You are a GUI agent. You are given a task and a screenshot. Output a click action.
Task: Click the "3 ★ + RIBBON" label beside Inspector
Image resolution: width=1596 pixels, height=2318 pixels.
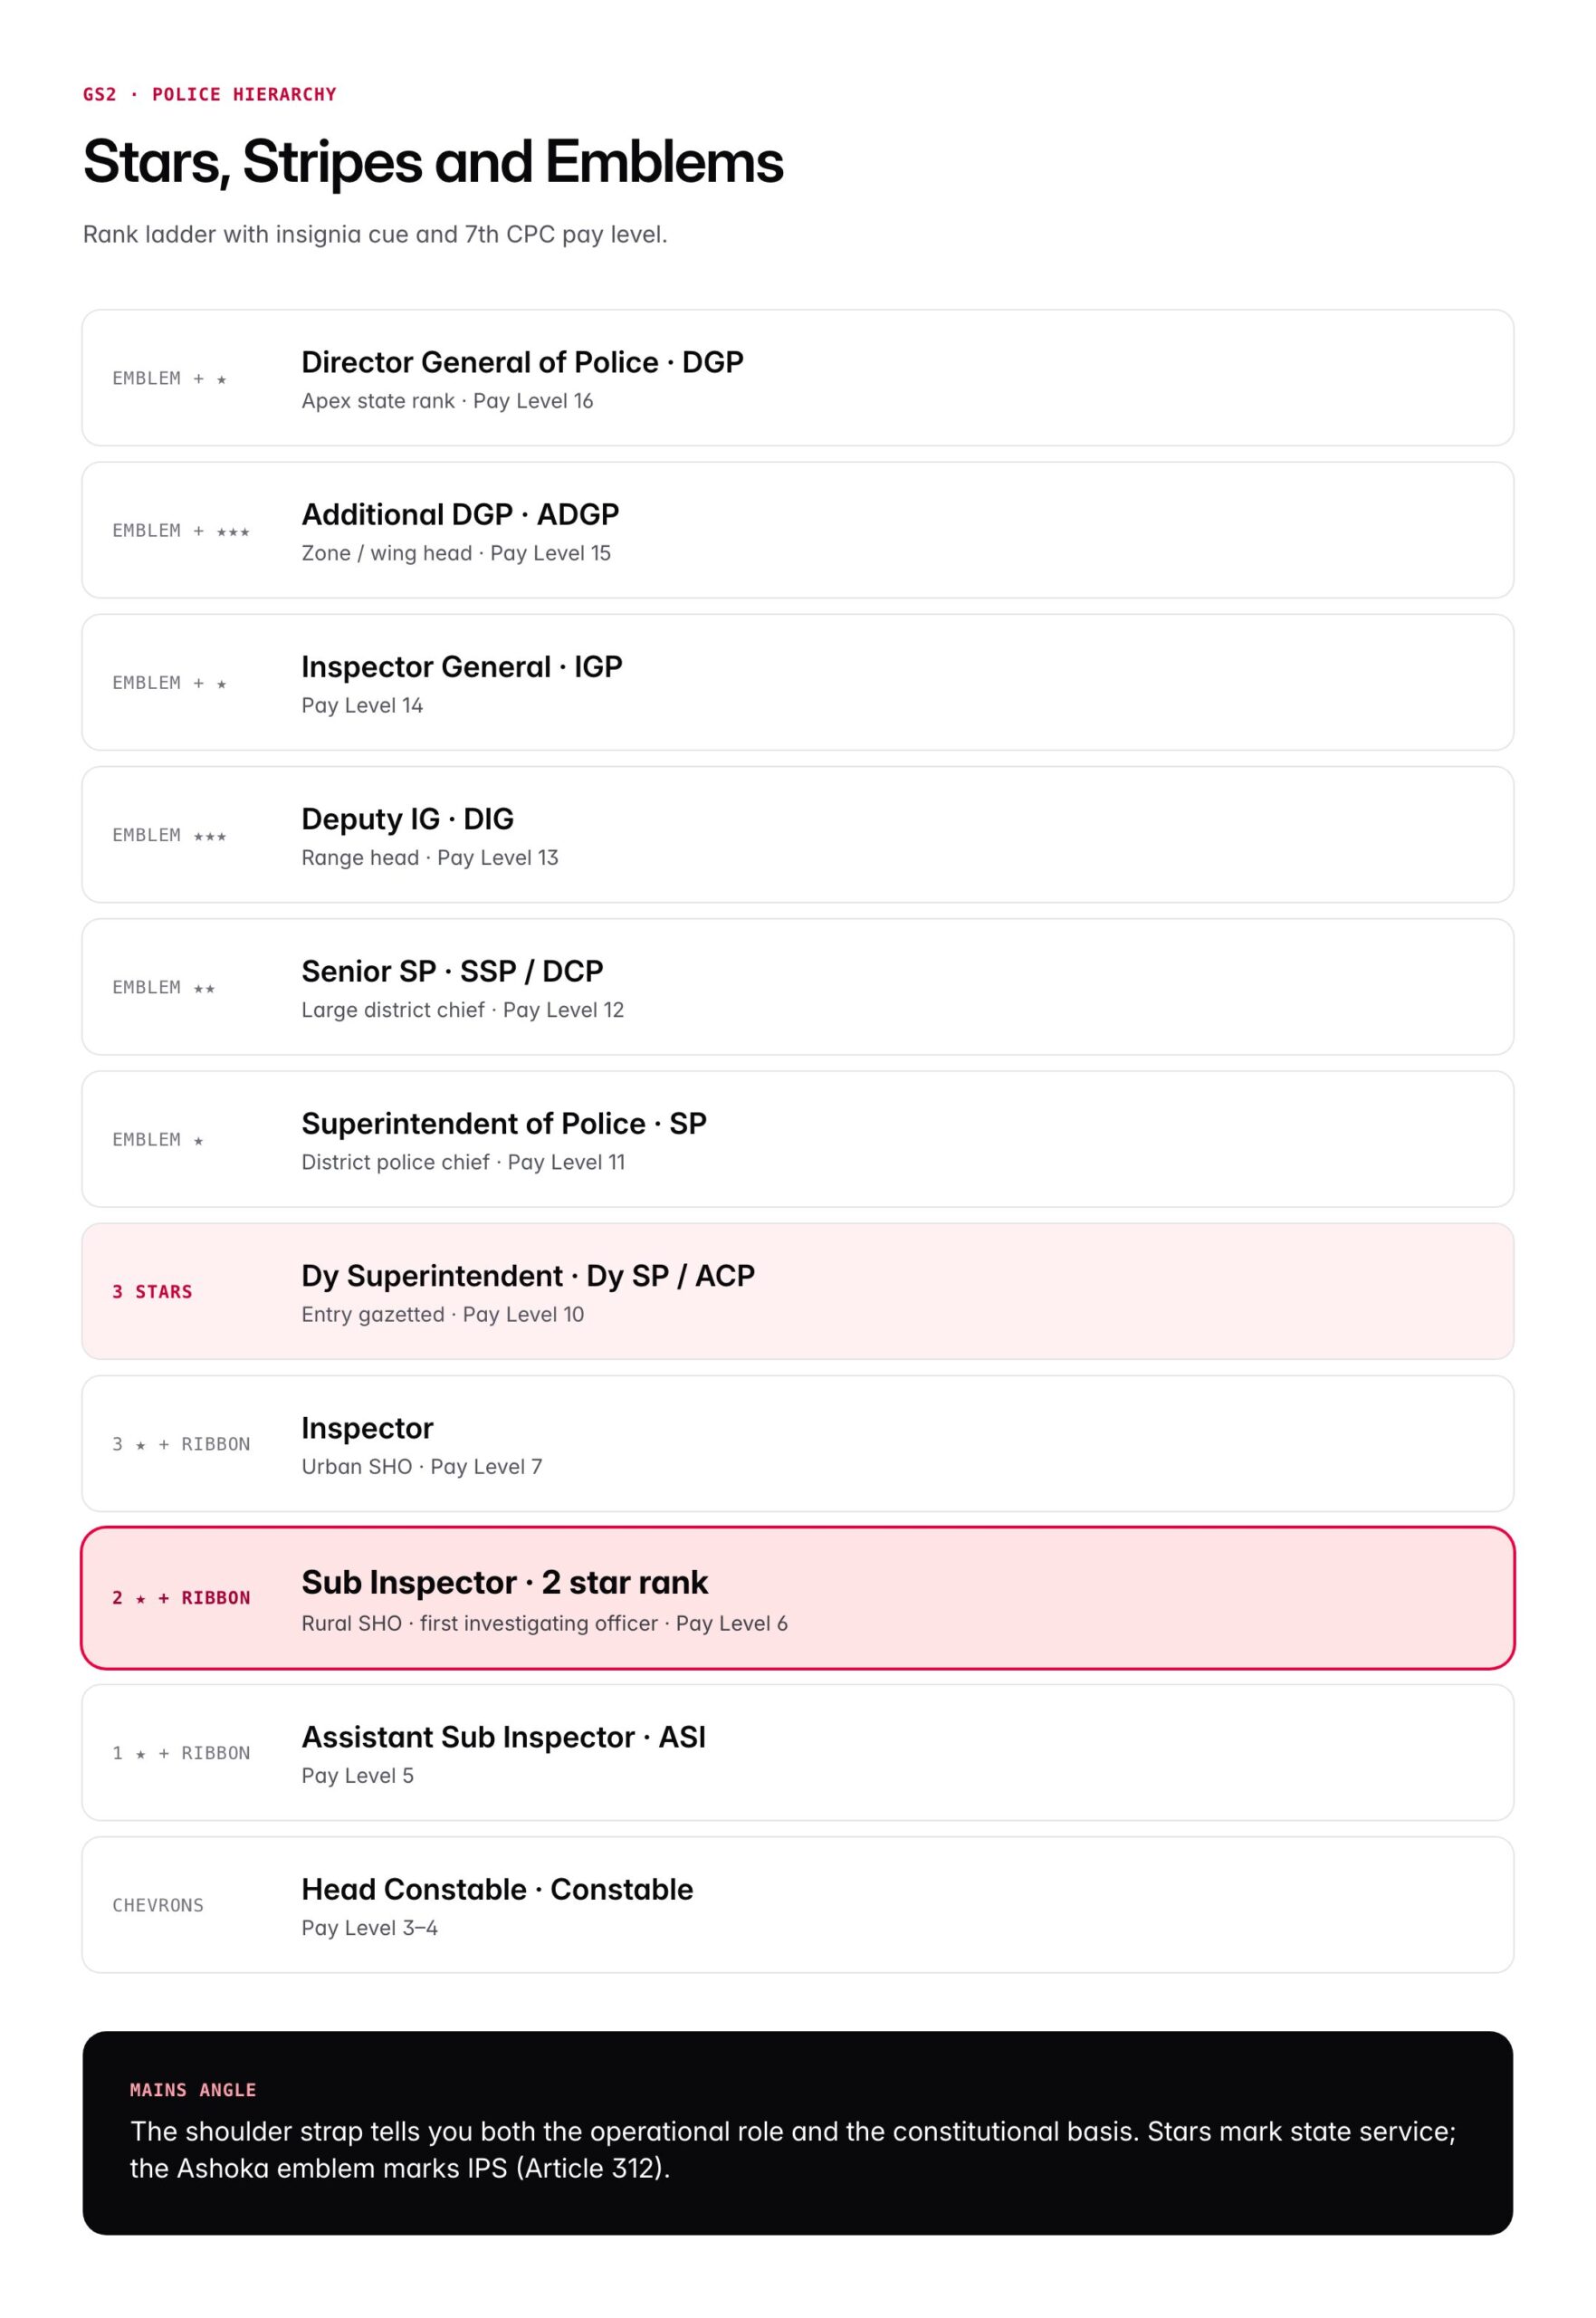tap(181, 1444)
